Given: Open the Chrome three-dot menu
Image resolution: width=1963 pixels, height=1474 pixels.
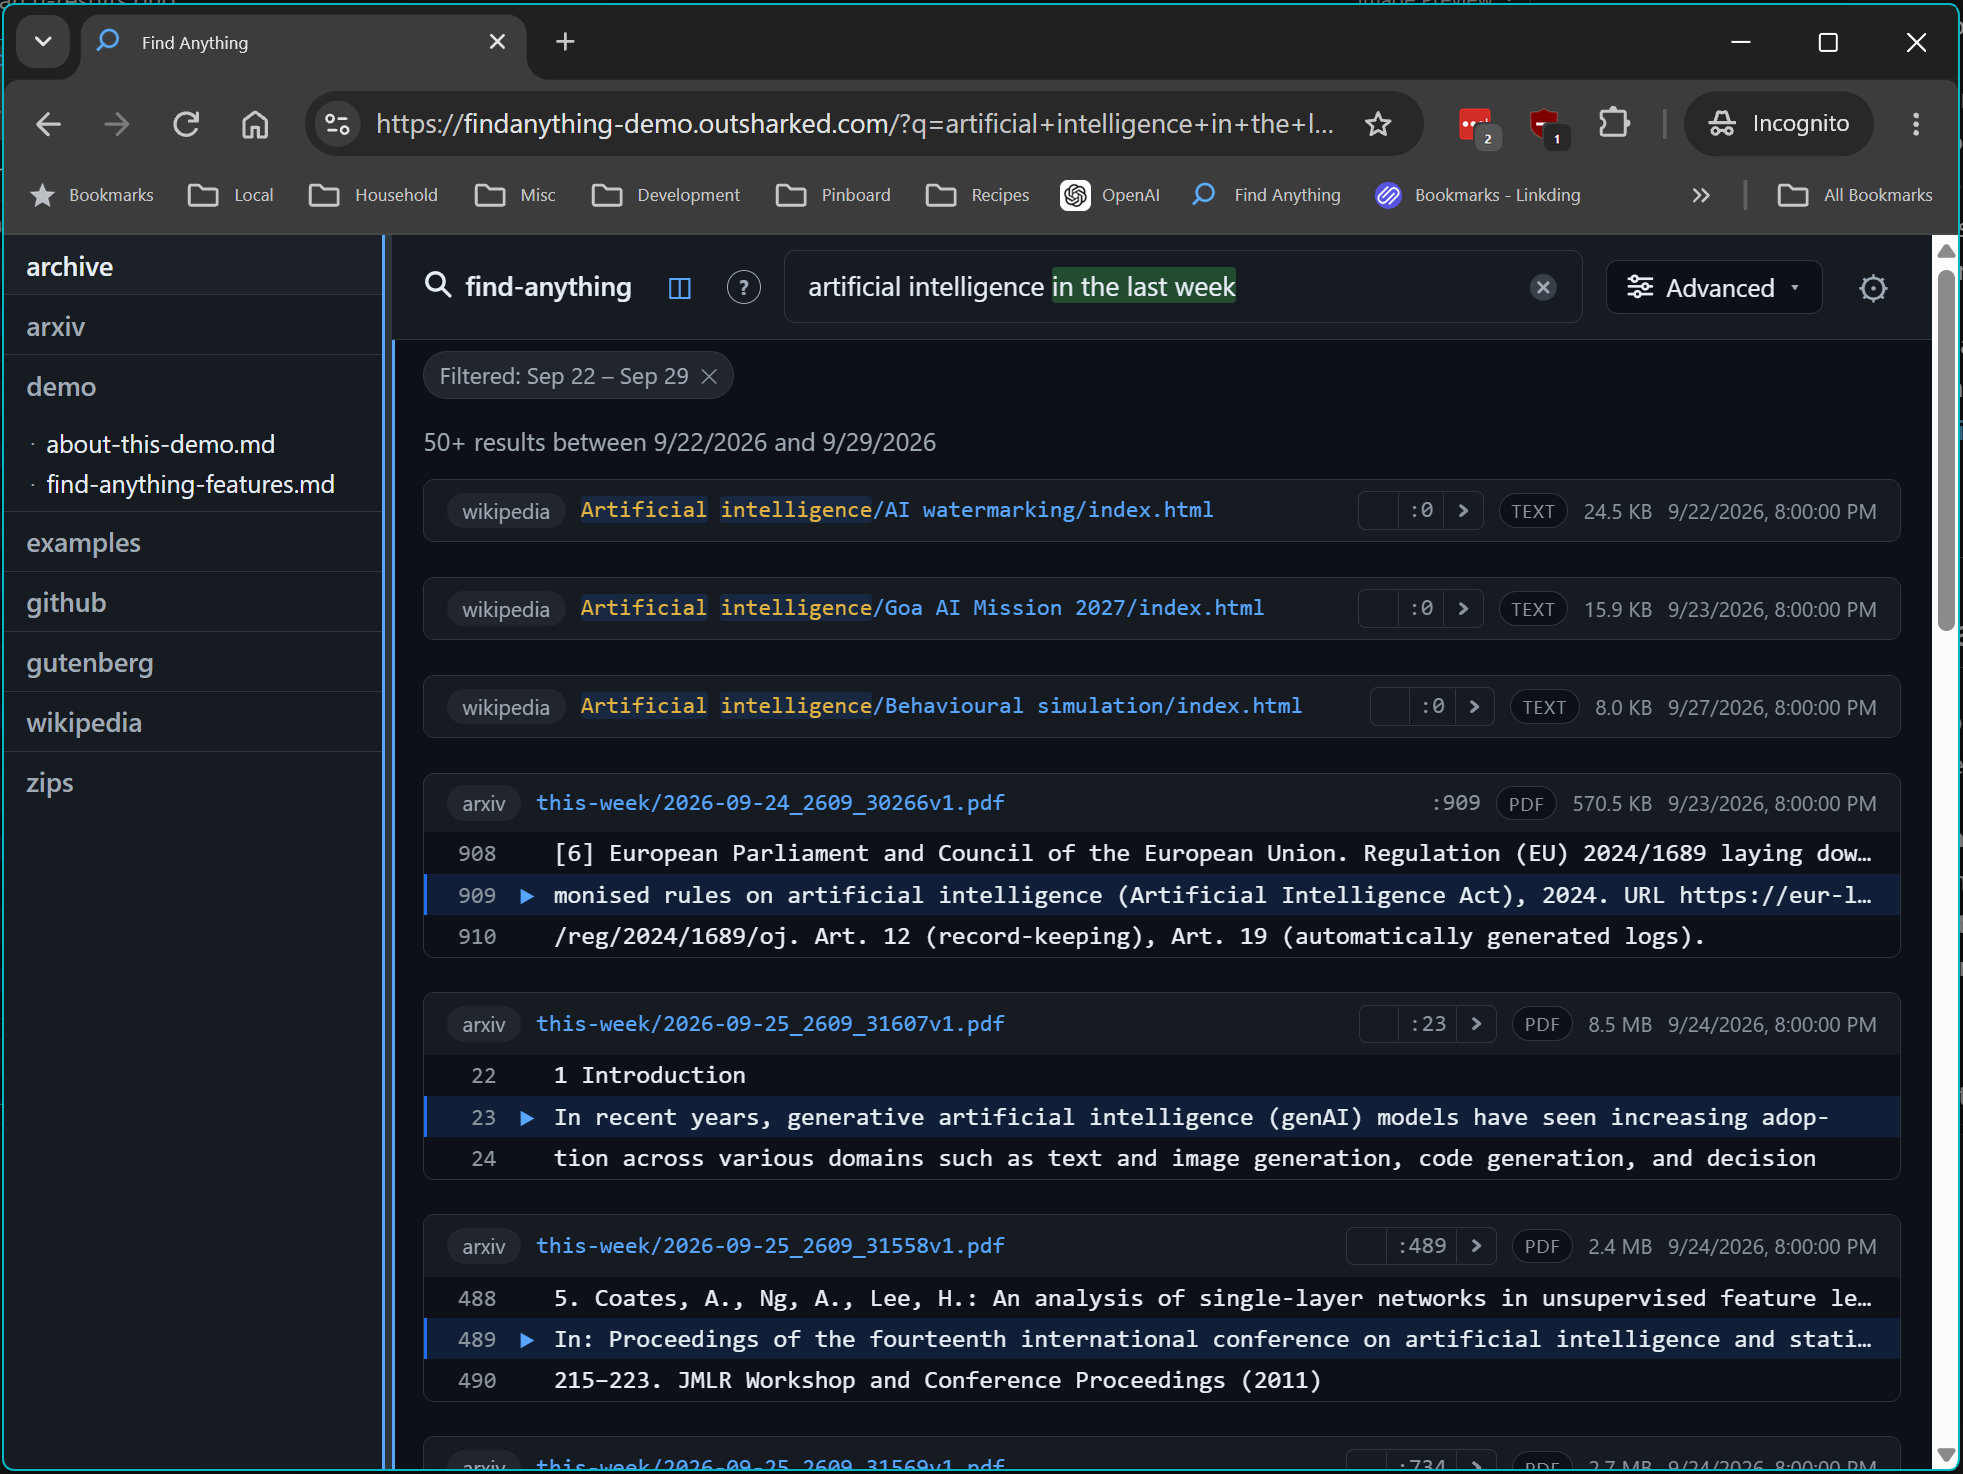Looking at the screenshot, I should tap(1916, 124).
